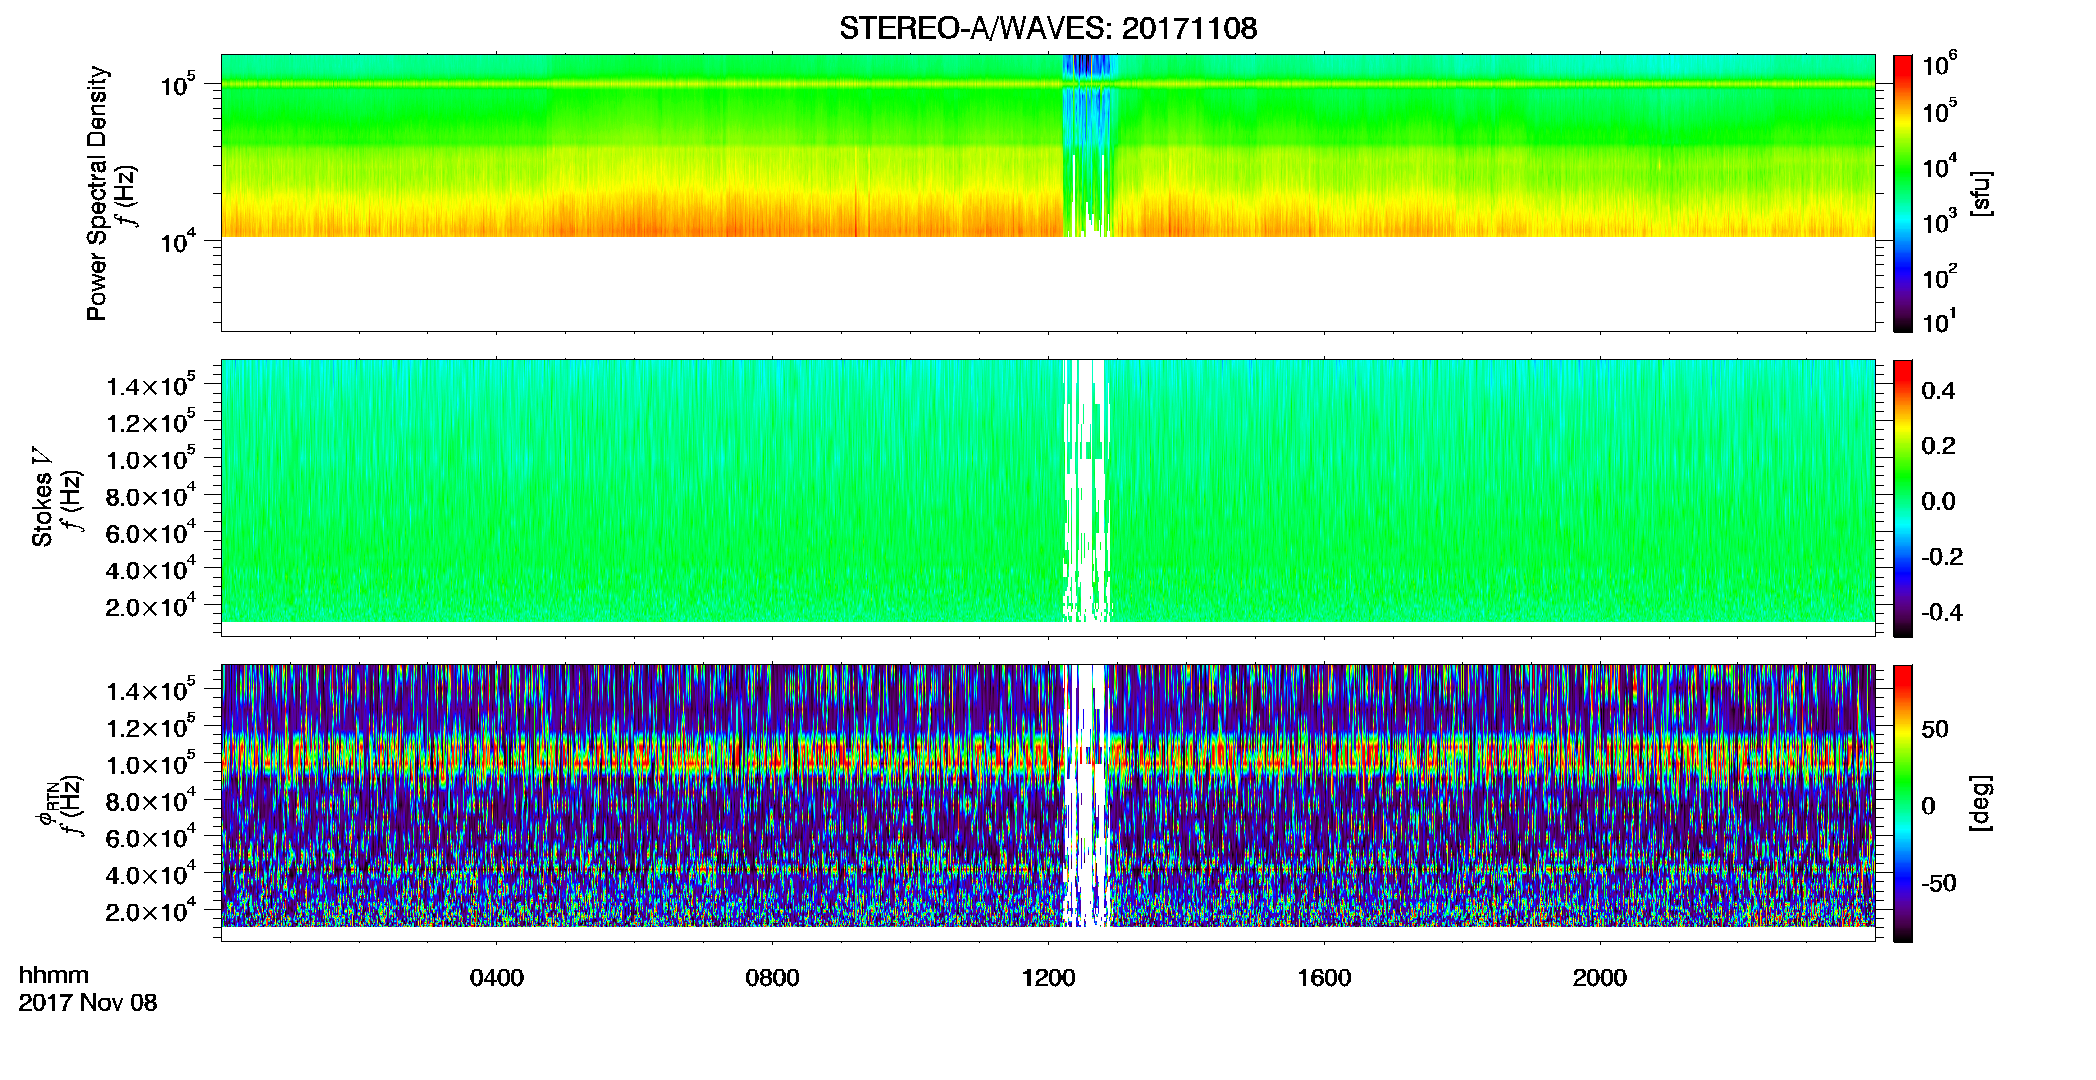
Task: Select the 0800 time axis label
Action: click(772, 978)
